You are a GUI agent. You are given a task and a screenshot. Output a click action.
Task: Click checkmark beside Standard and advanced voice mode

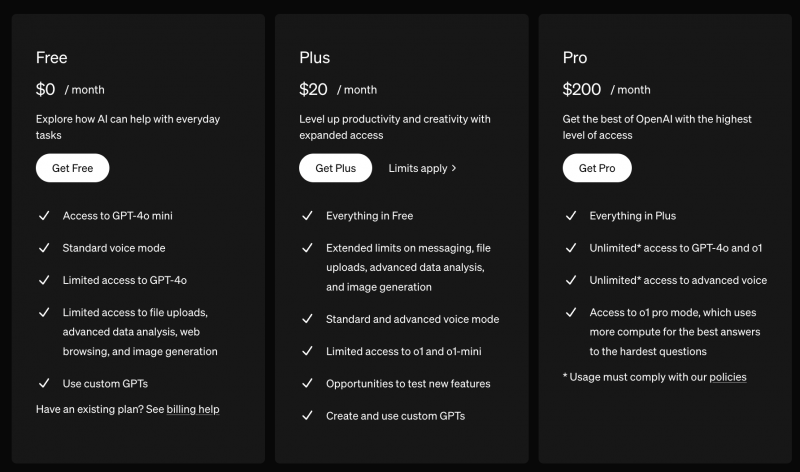tap(307, 318)
